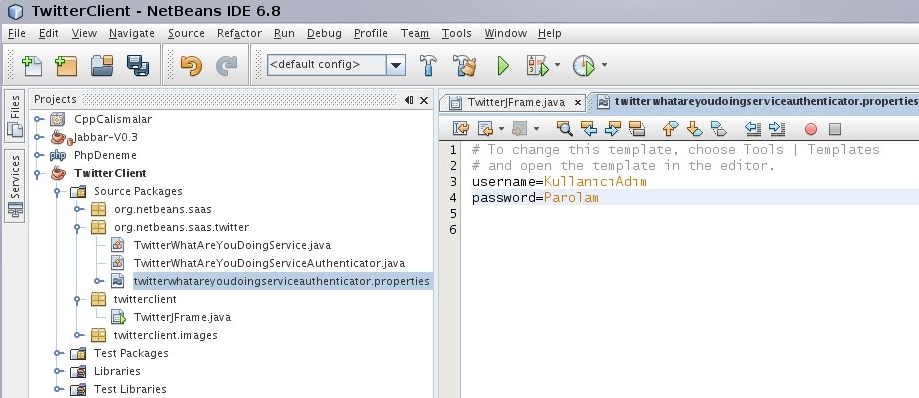Viewport: 919px width, 398px height.
Task: Open the Source menu
Action: point(186,33)
